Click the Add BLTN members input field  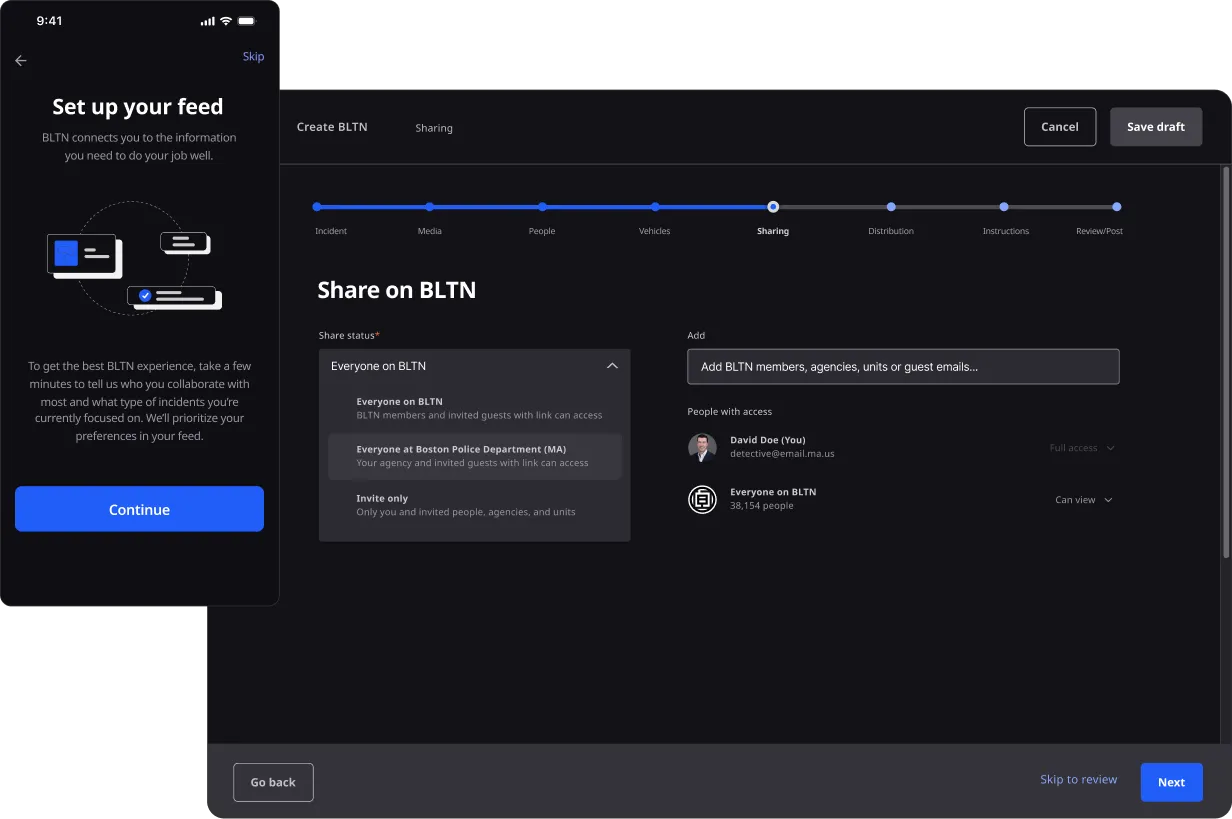(x=903, y=366)
